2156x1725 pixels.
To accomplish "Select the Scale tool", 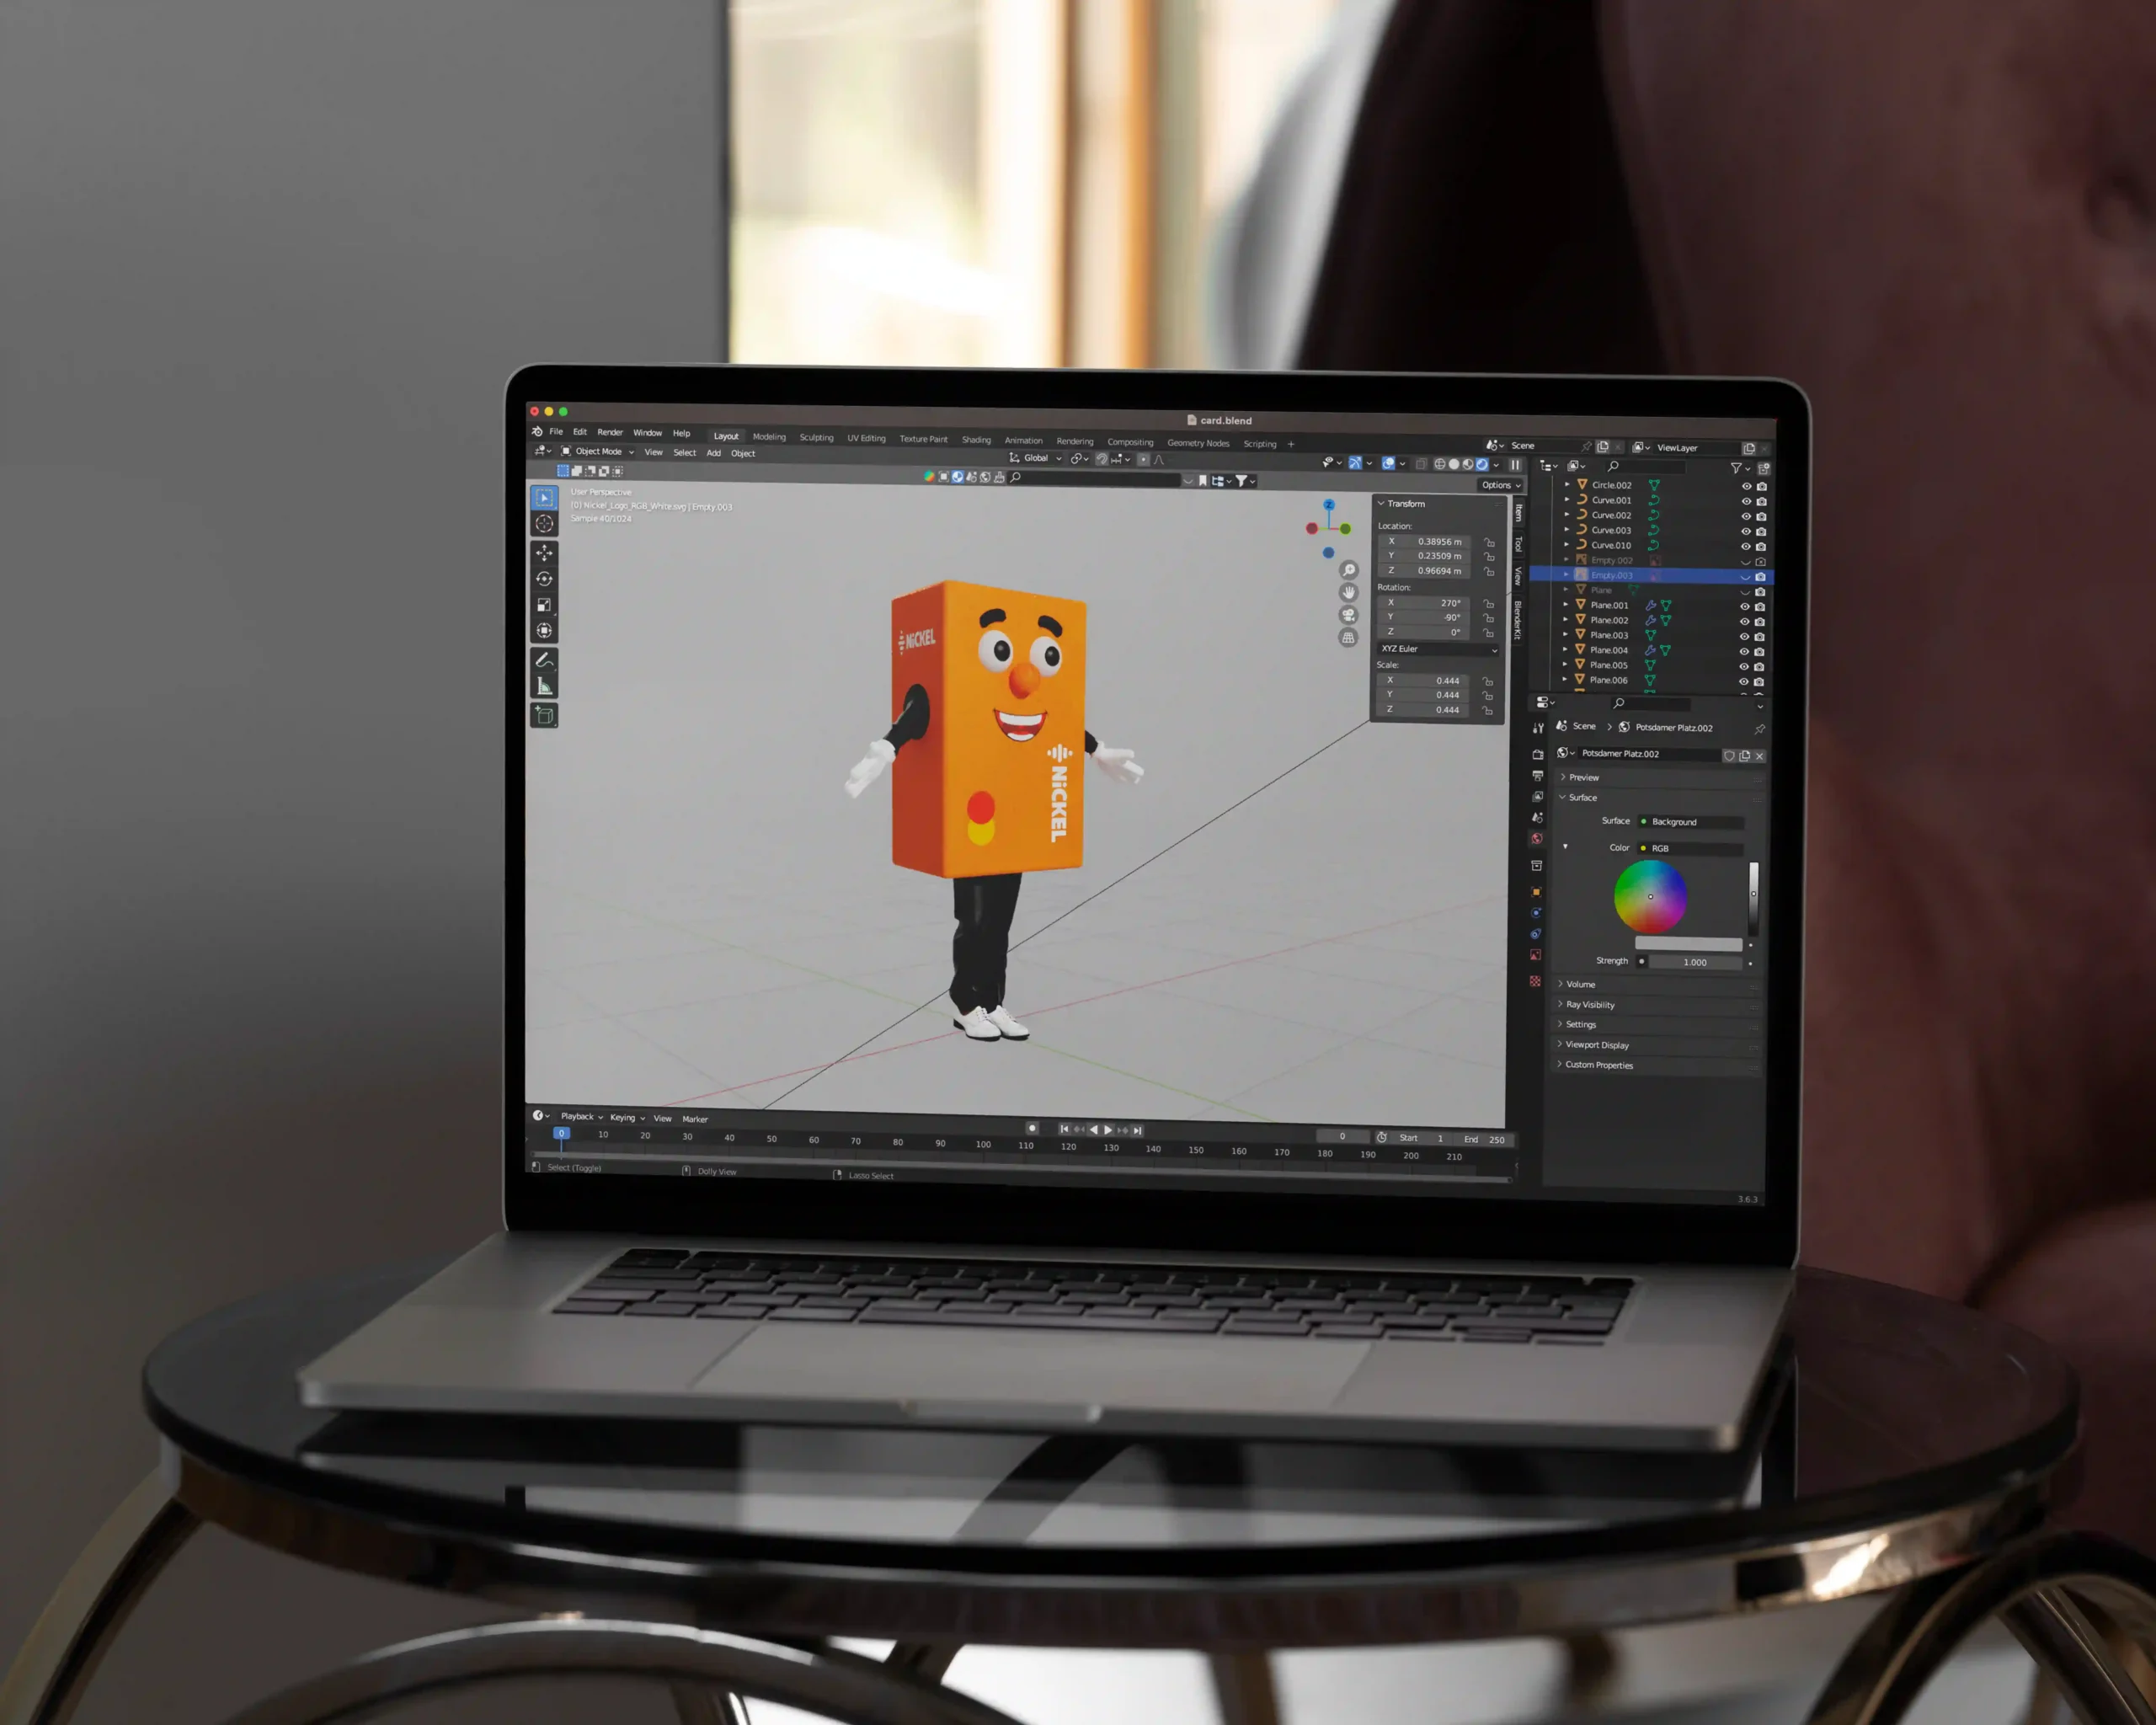I will tap(544, 605).
